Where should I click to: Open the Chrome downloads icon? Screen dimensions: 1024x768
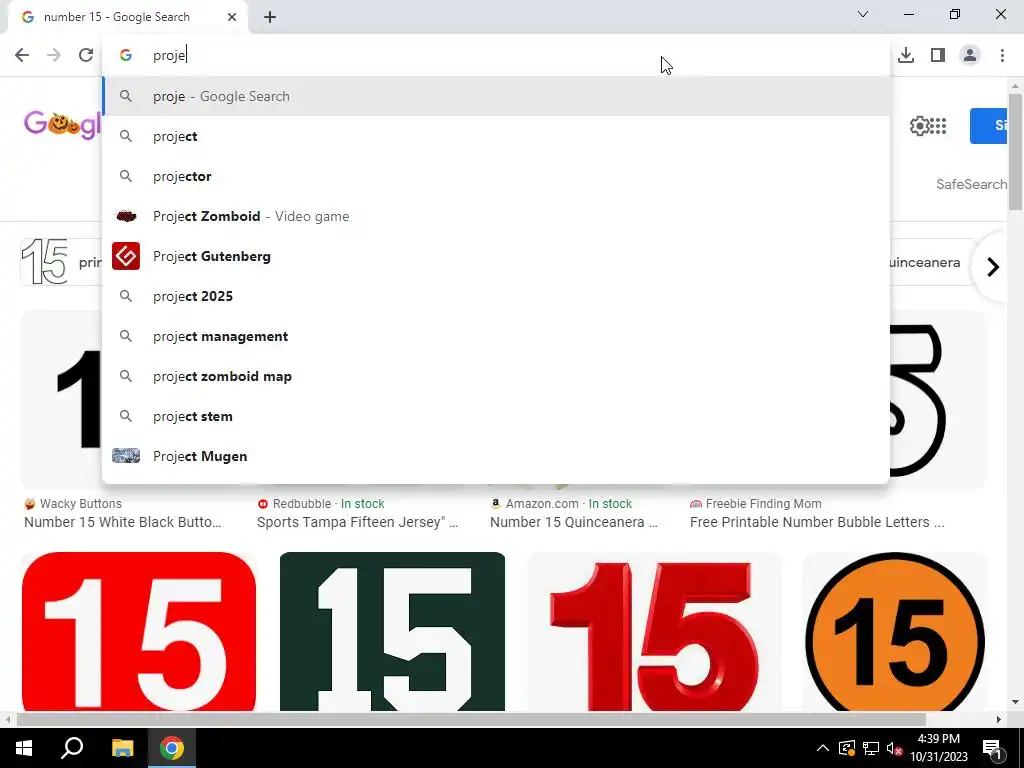(906, 55)
